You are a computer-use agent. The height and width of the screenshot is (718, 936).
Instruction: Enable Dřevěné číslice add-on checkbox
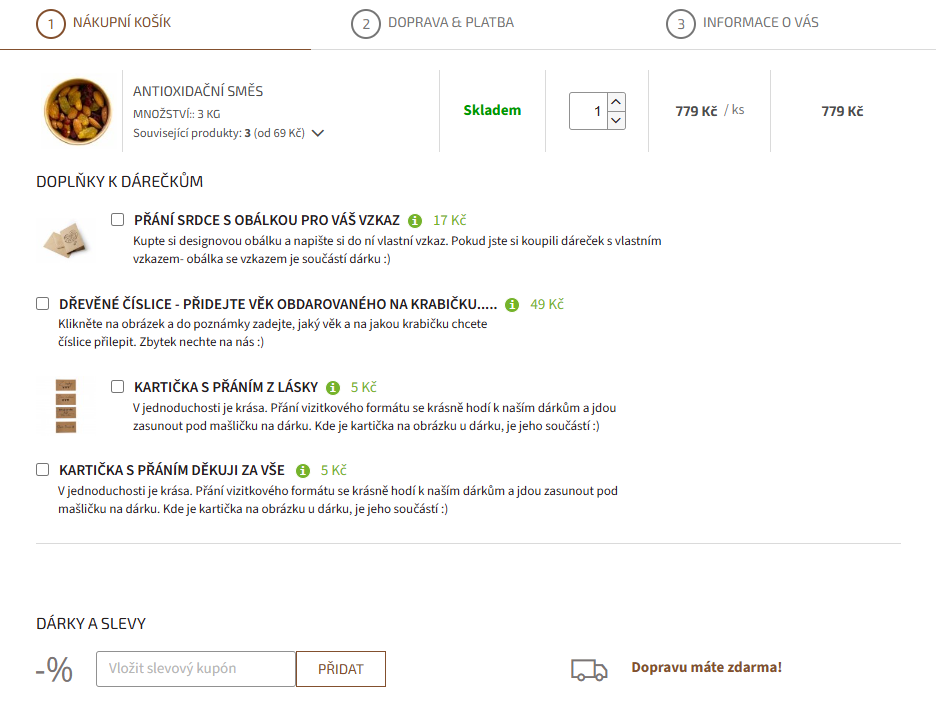click(x=43, y=303)
